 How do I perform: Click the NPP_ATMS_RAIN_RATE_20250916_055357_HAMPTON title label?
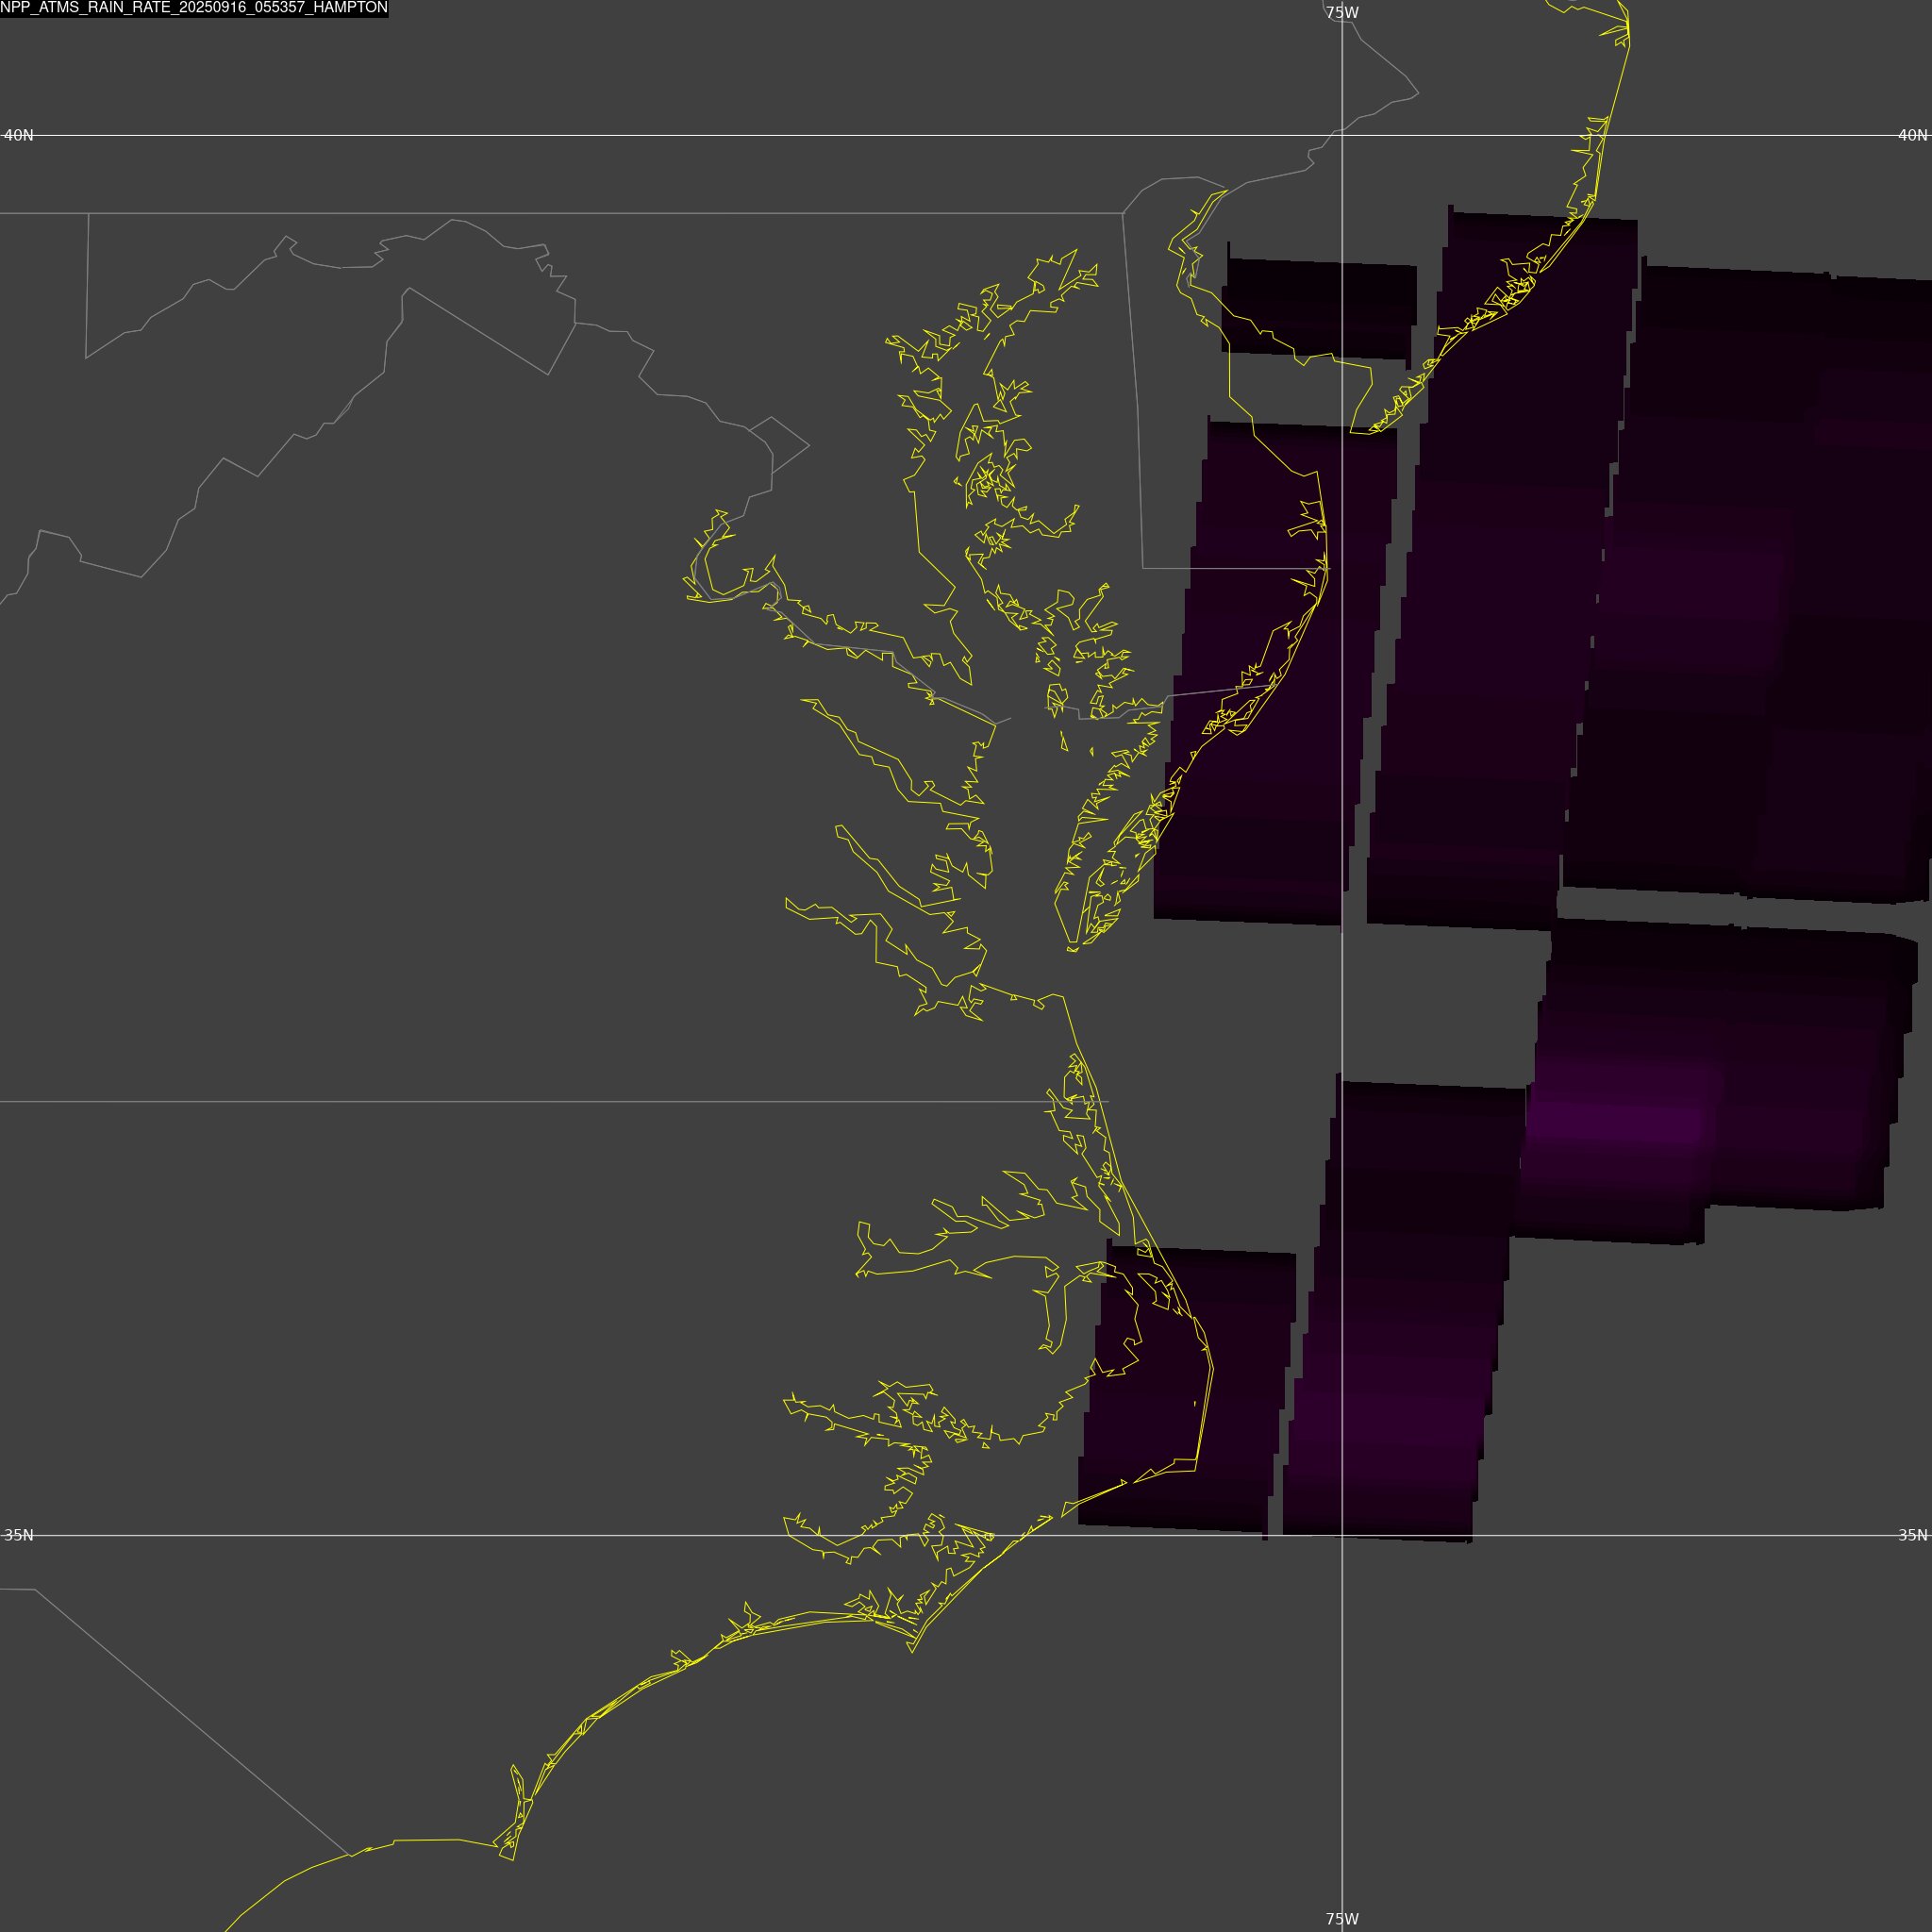pos(194,8)
